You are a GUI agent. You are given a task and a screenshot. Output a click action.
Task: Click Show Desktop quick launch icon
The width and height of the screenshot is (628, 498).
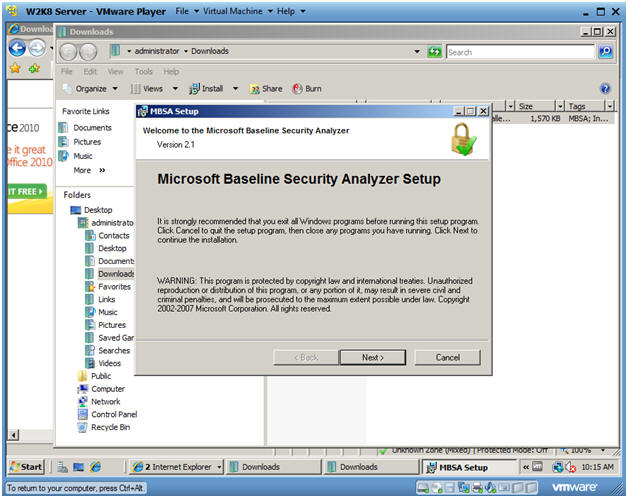78,467
